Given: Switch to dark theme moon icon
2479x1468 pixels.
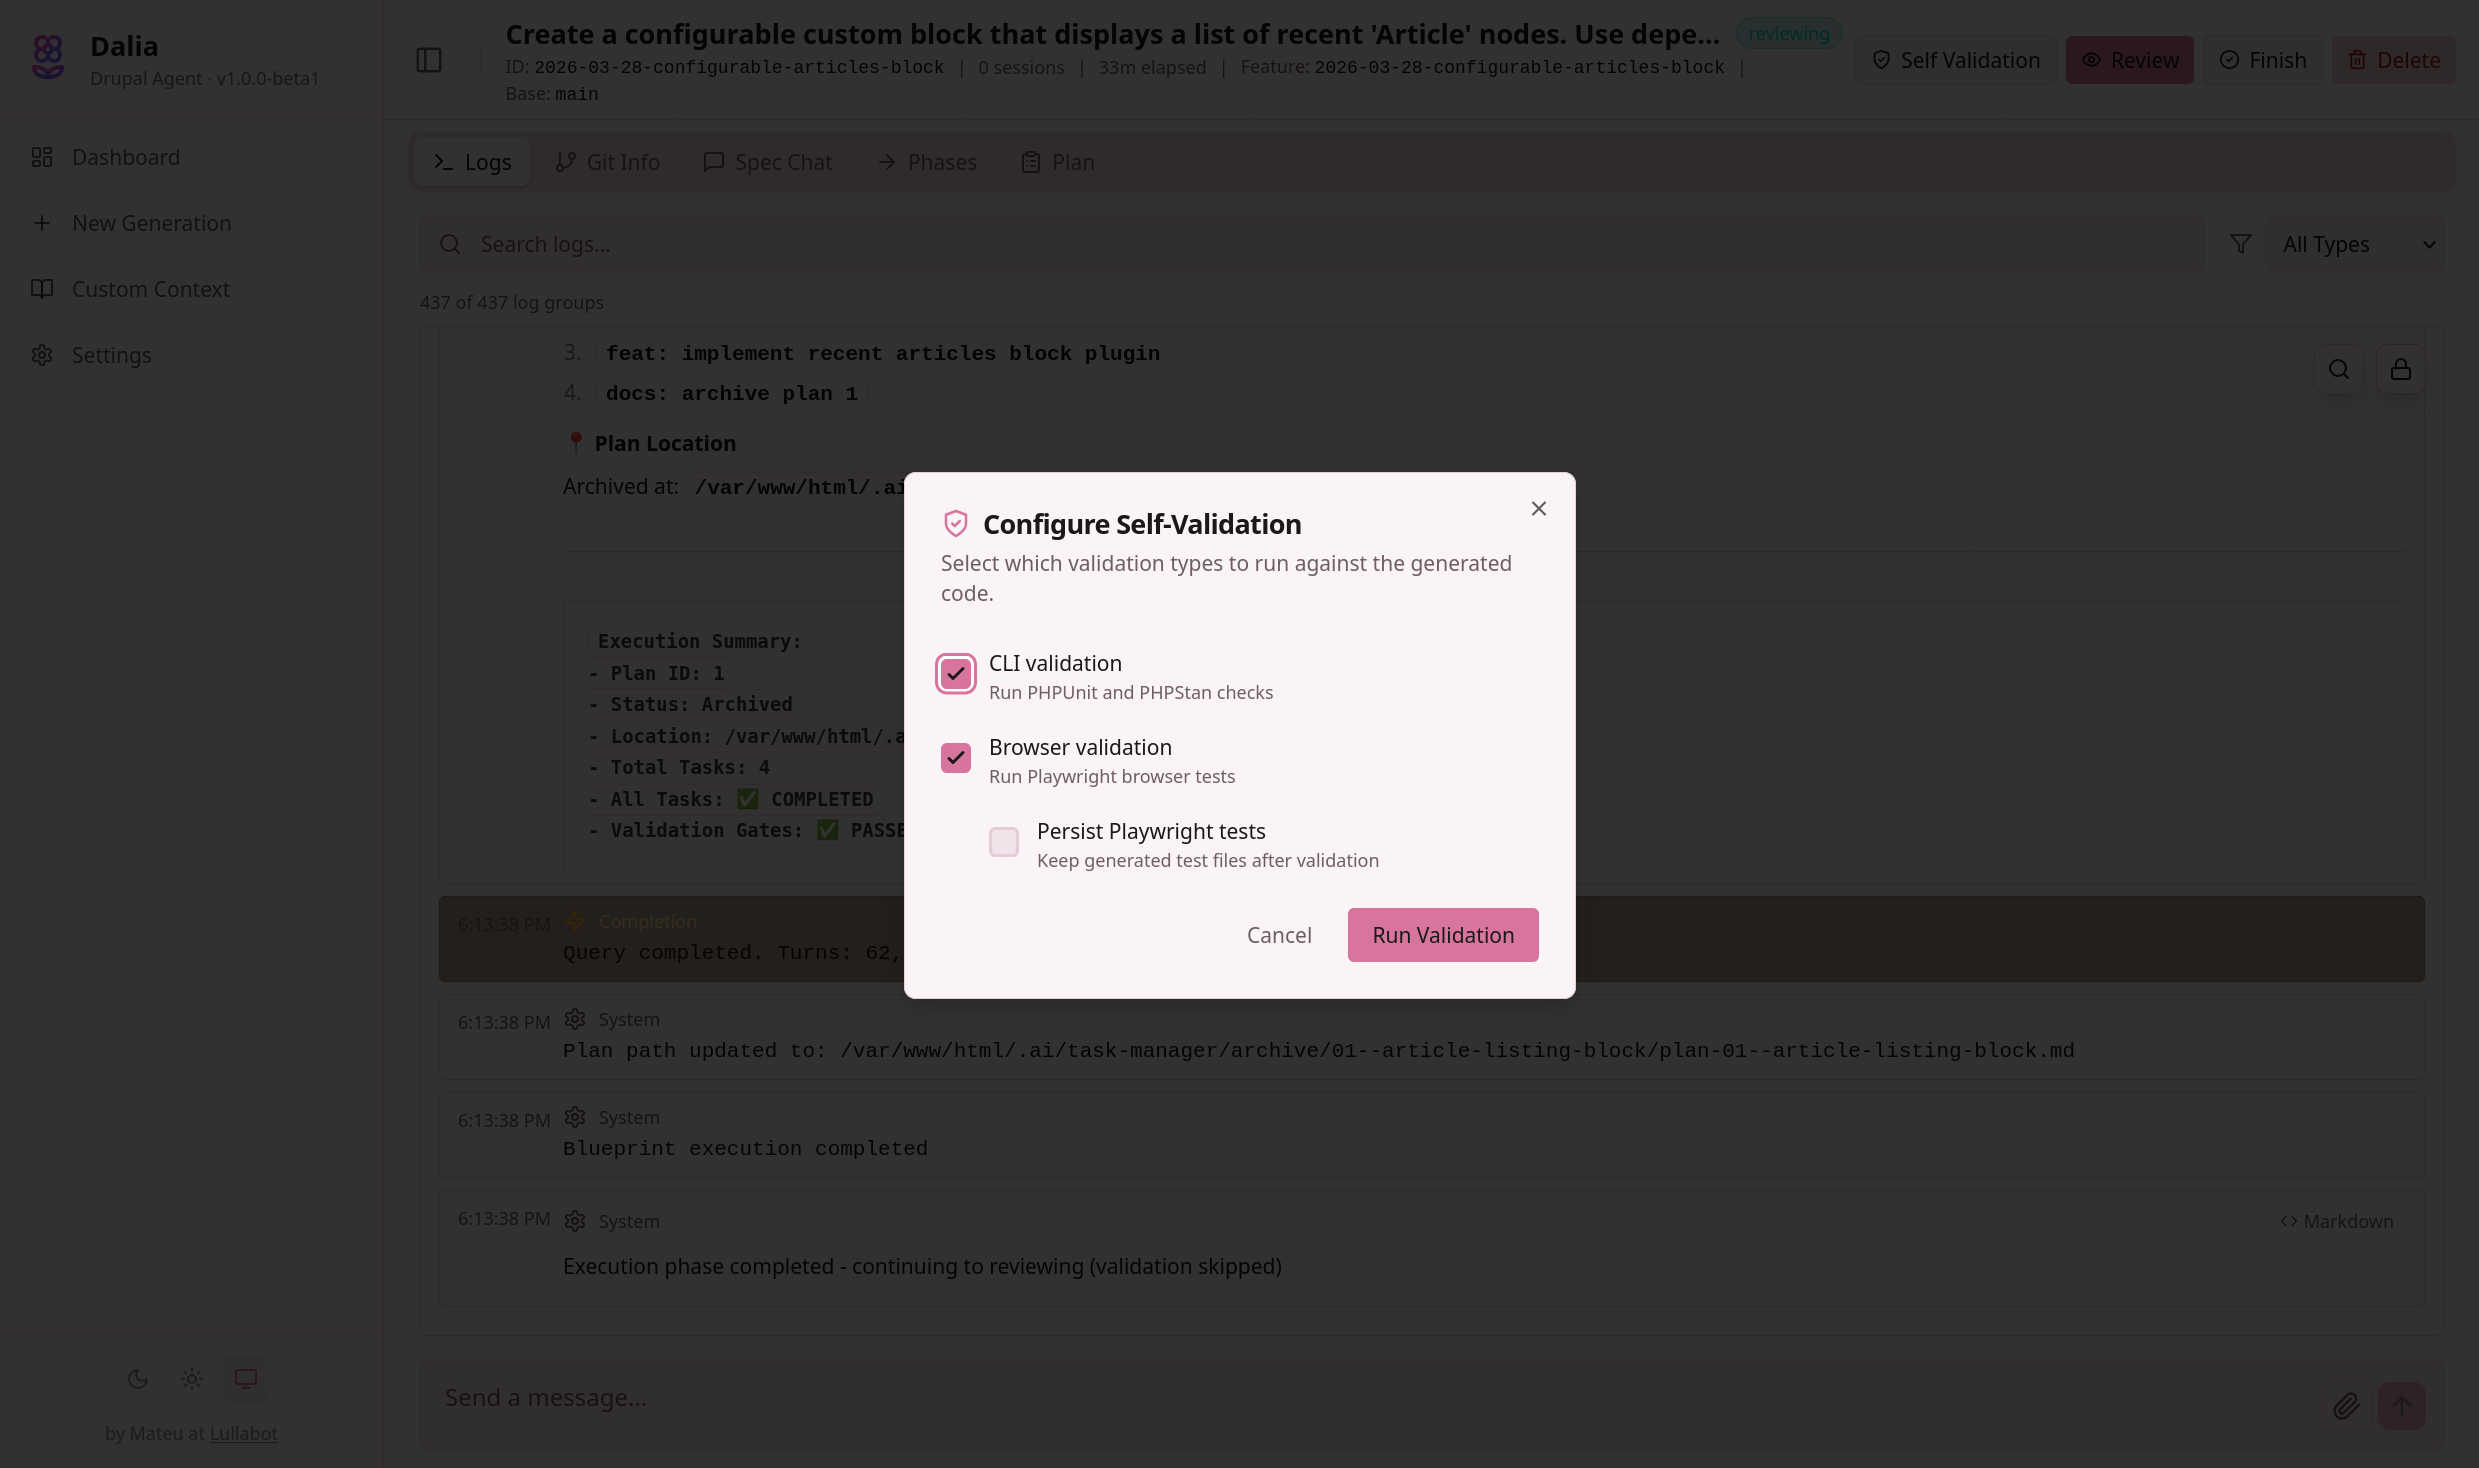Looking at the screenshot, I should tap(138, 1379).
